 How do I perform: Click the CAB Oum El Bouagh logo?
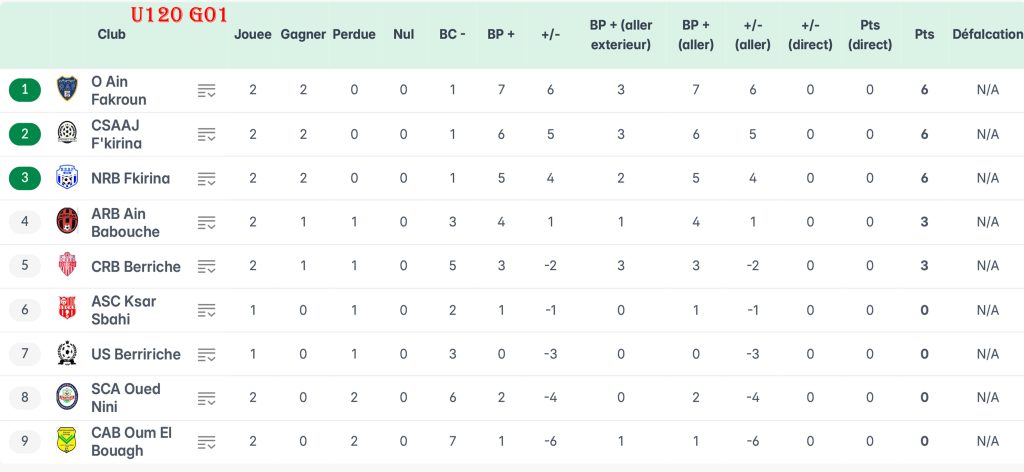click(x=67, y=441)
